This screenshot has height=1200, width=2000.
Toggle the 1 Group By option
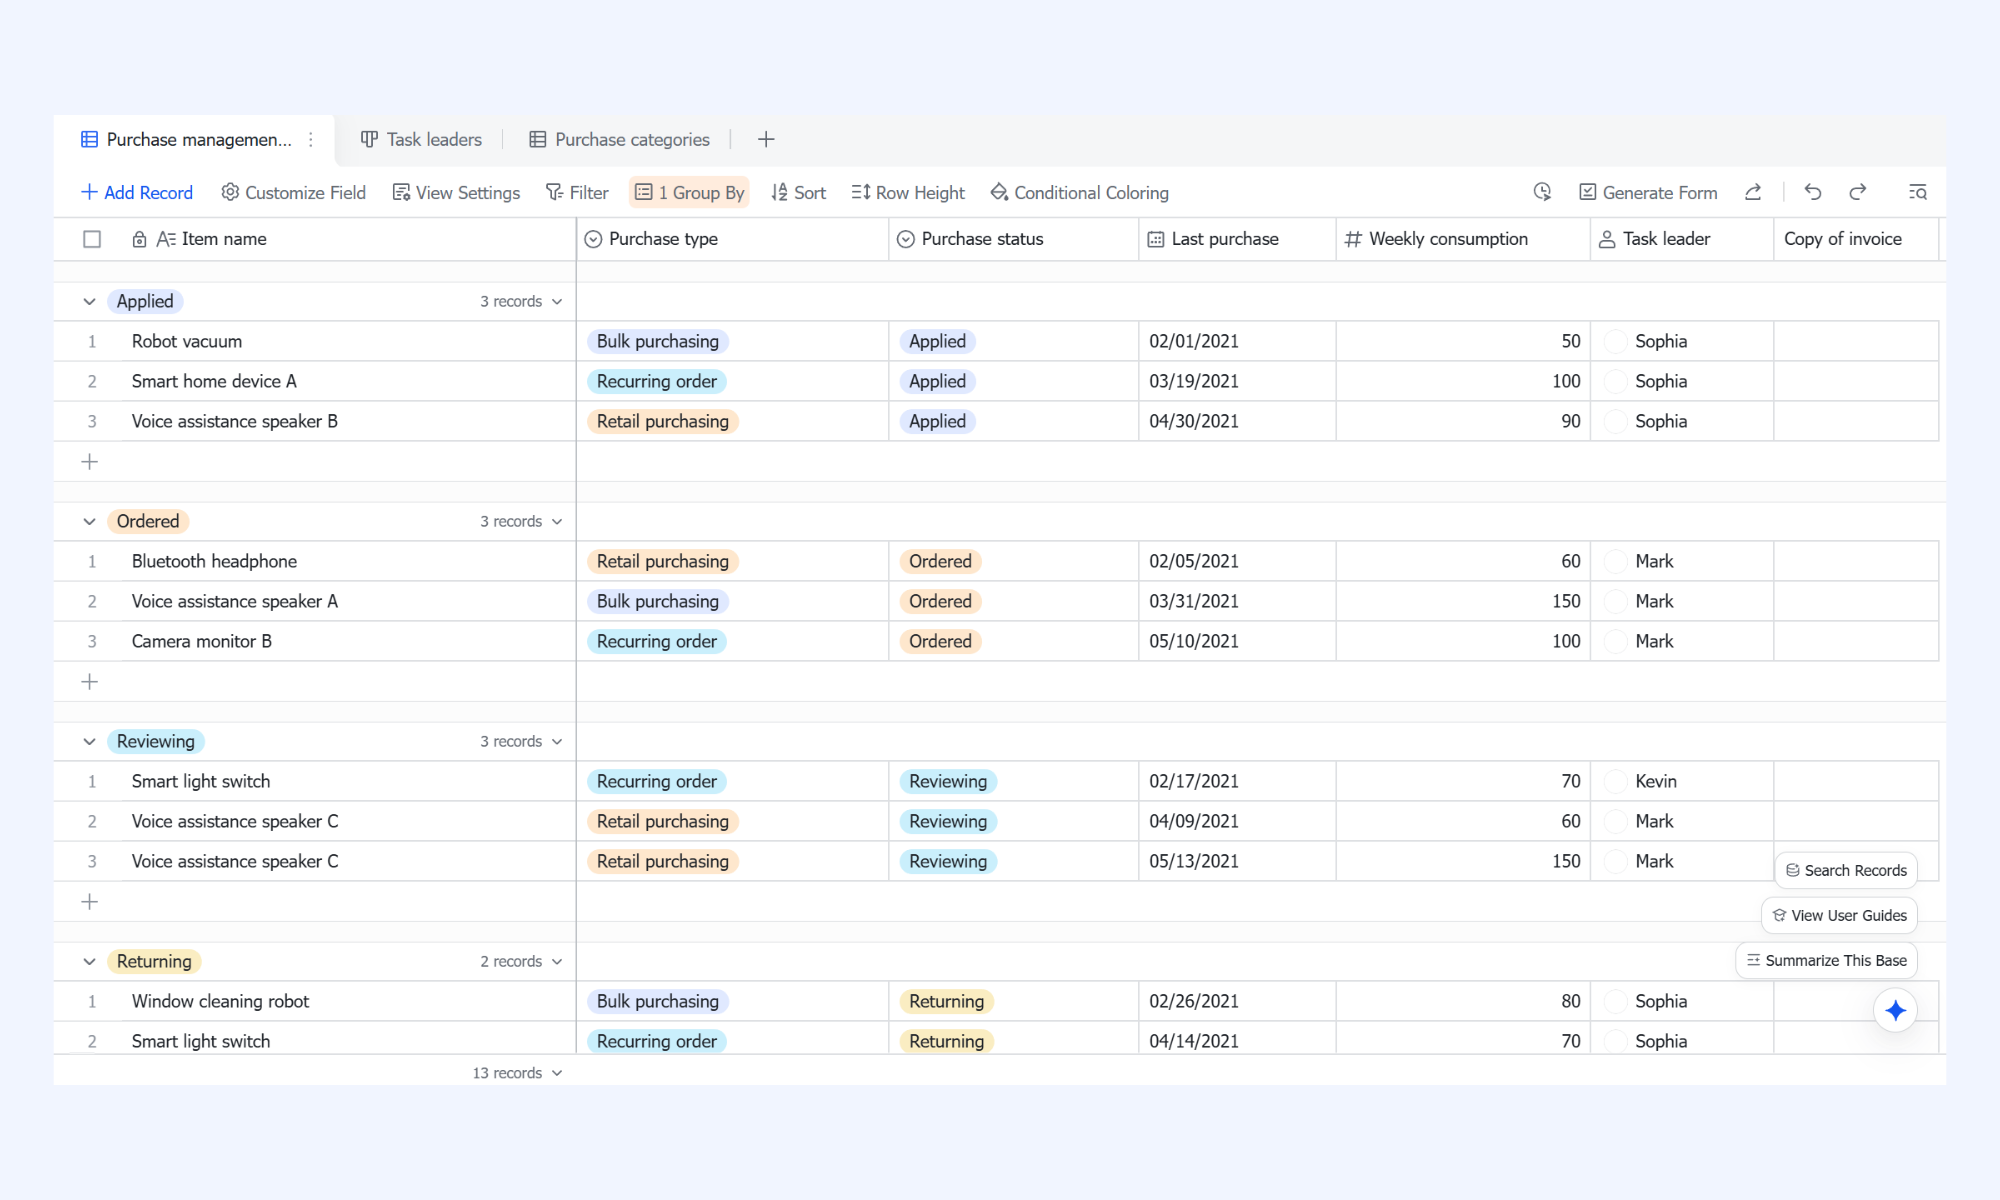coord(690,192)
